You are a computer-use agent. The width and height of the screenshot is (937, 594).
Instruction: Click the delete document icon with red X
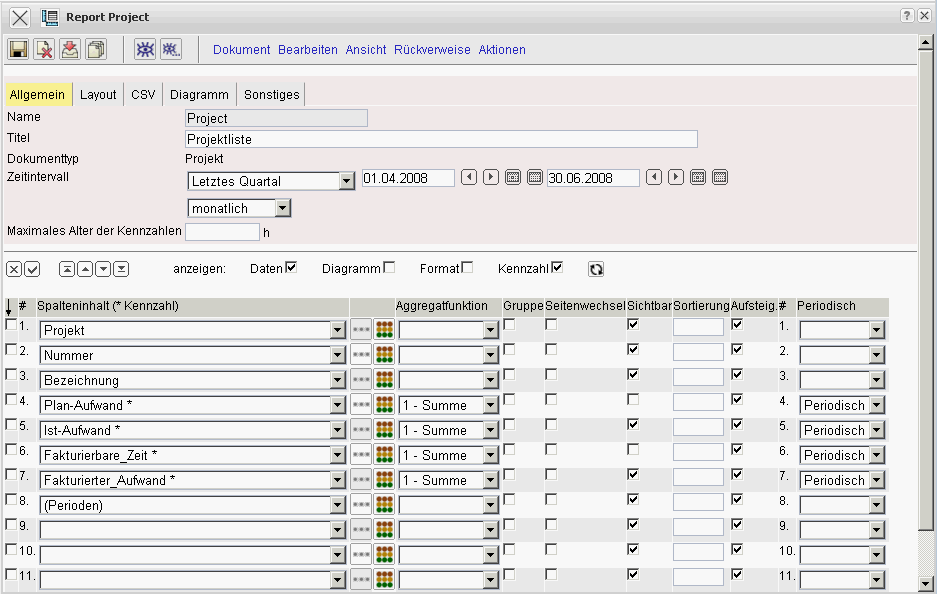pos(44,49)
